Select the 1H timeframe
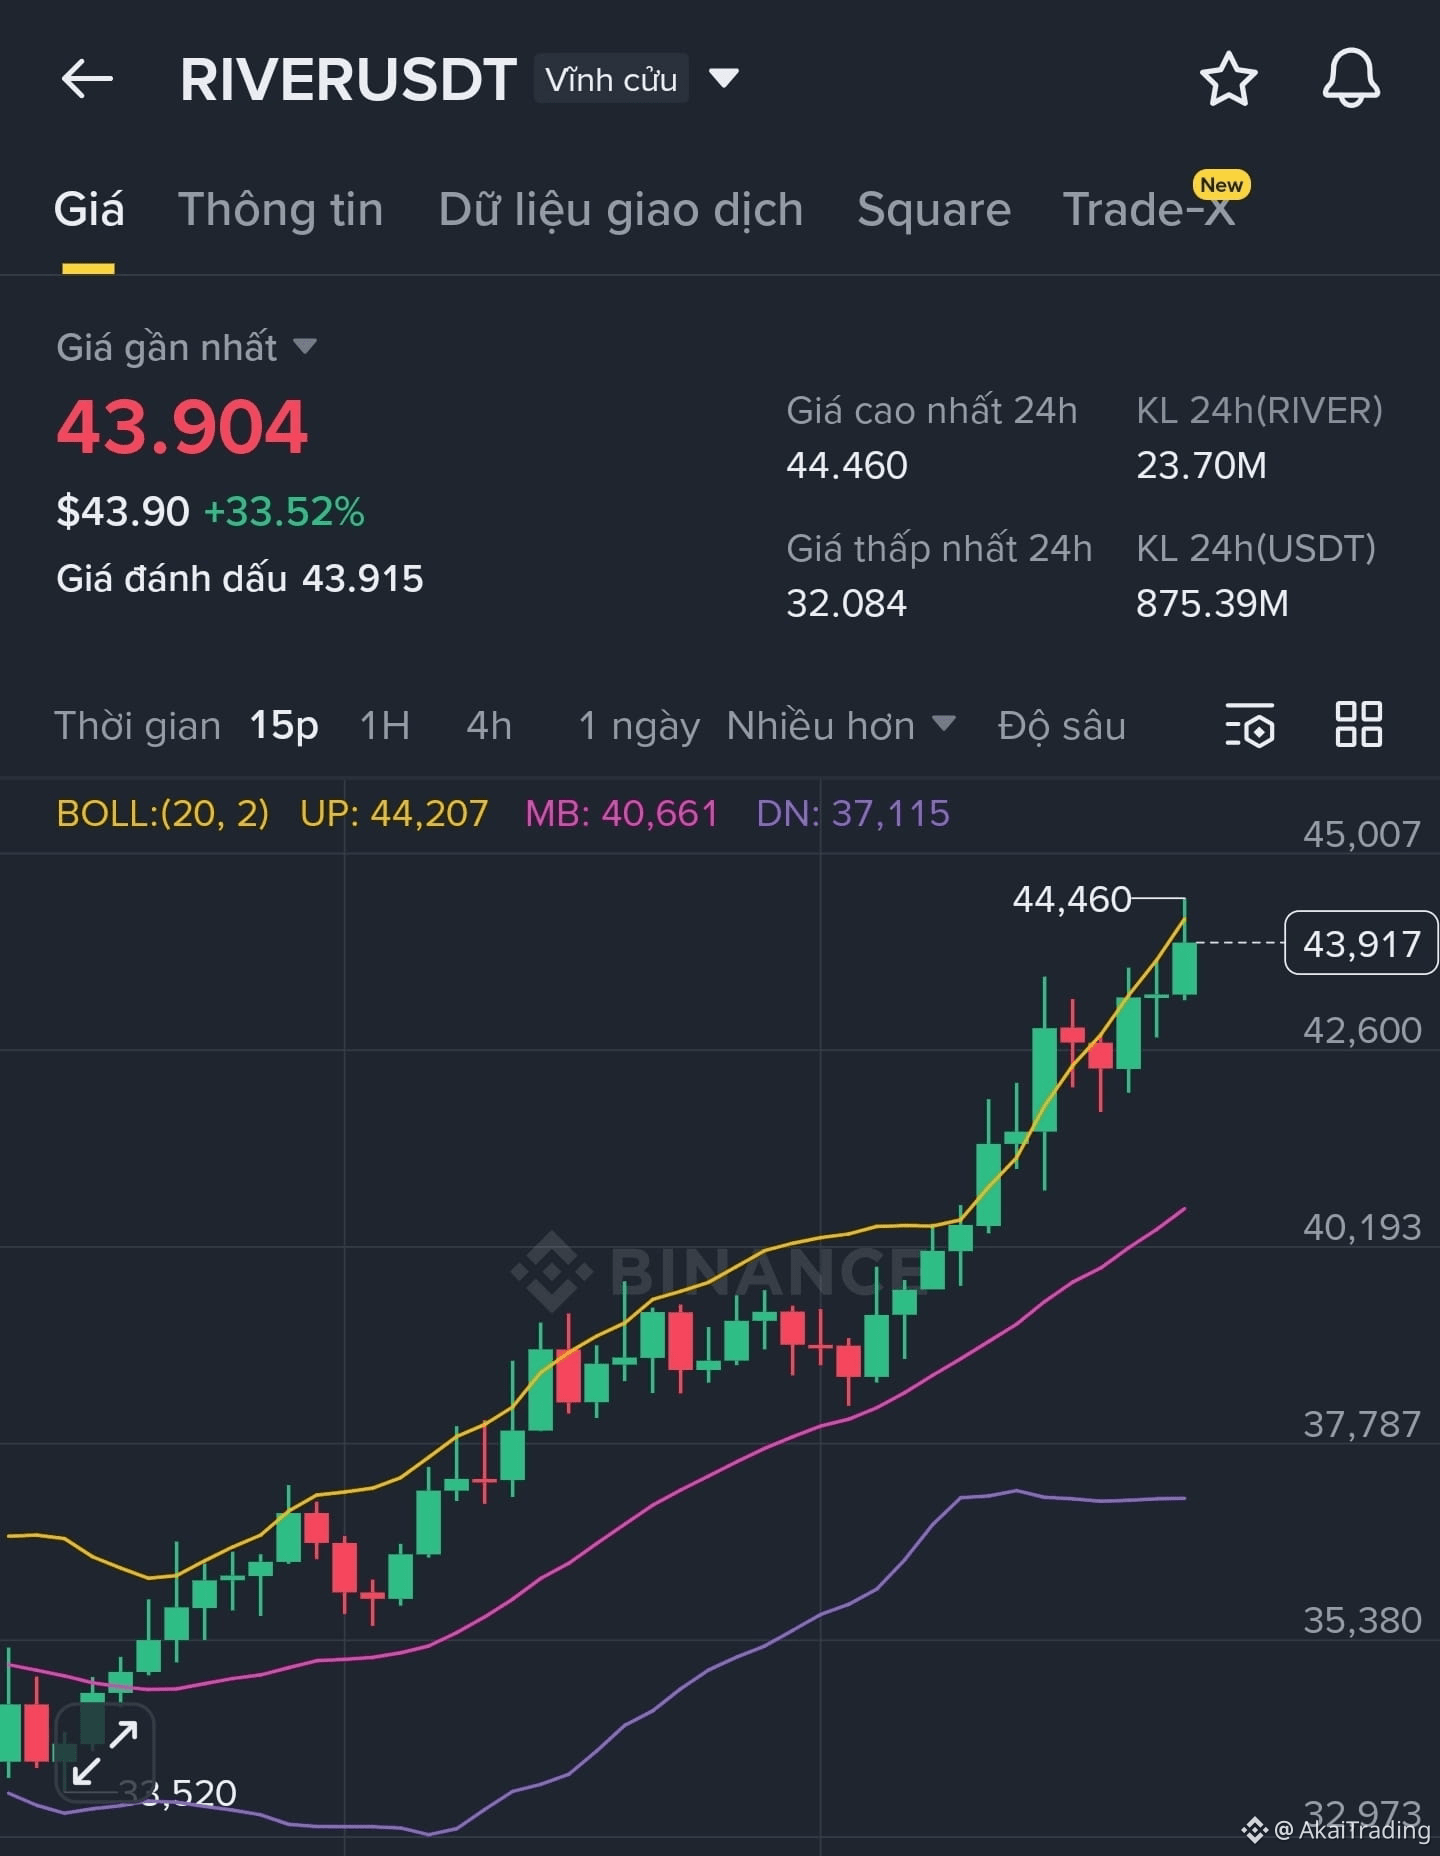The width and height of the screenshot is (1440, 1856). [385, 725]
